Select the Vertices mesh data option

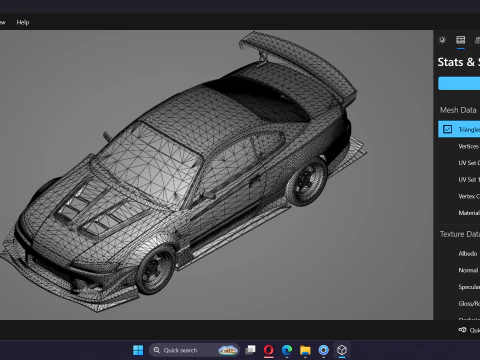click(x=469, y=146)
